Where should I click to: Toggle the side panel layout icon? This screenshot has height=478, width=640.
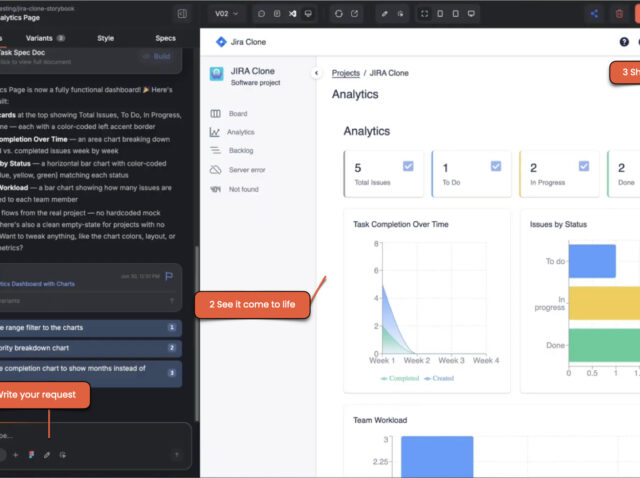(x=182, y=14)
